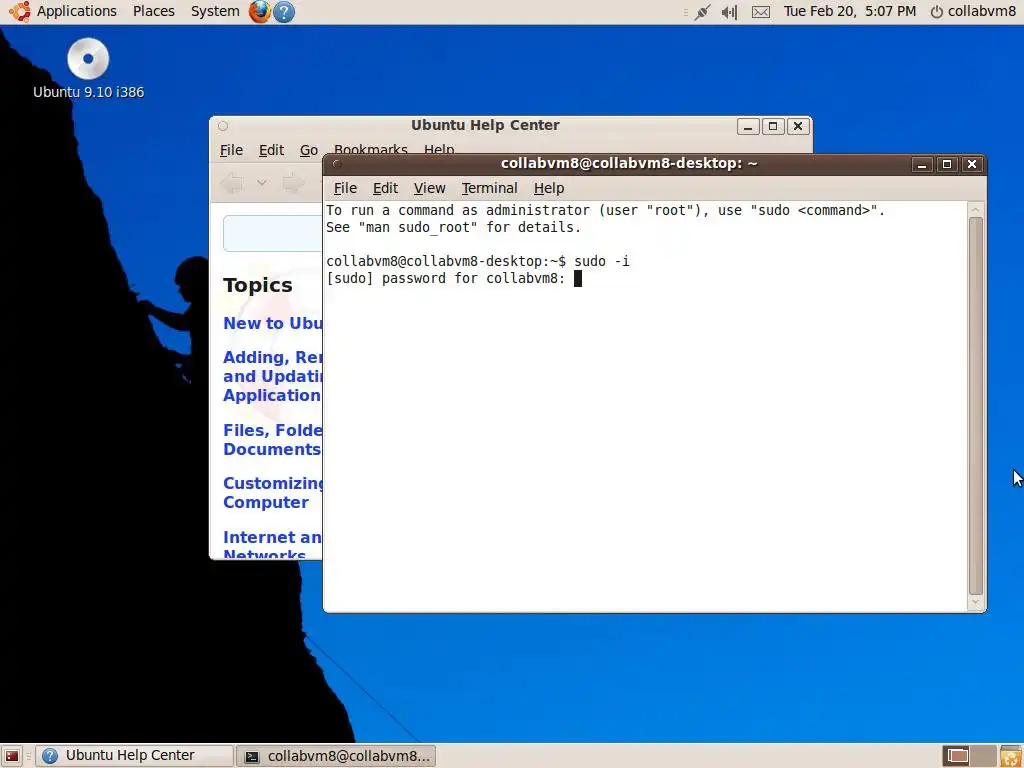Image resolution: width=1024 pixels, height=768 pixels.
Task: Click the Help Center search field
Action: coord(273,233)
